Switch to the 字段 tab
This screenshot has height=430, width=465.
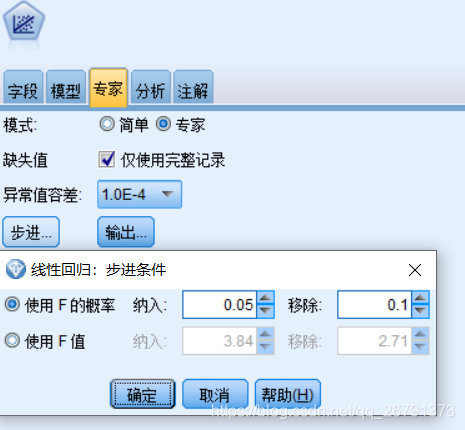point(23,87)
